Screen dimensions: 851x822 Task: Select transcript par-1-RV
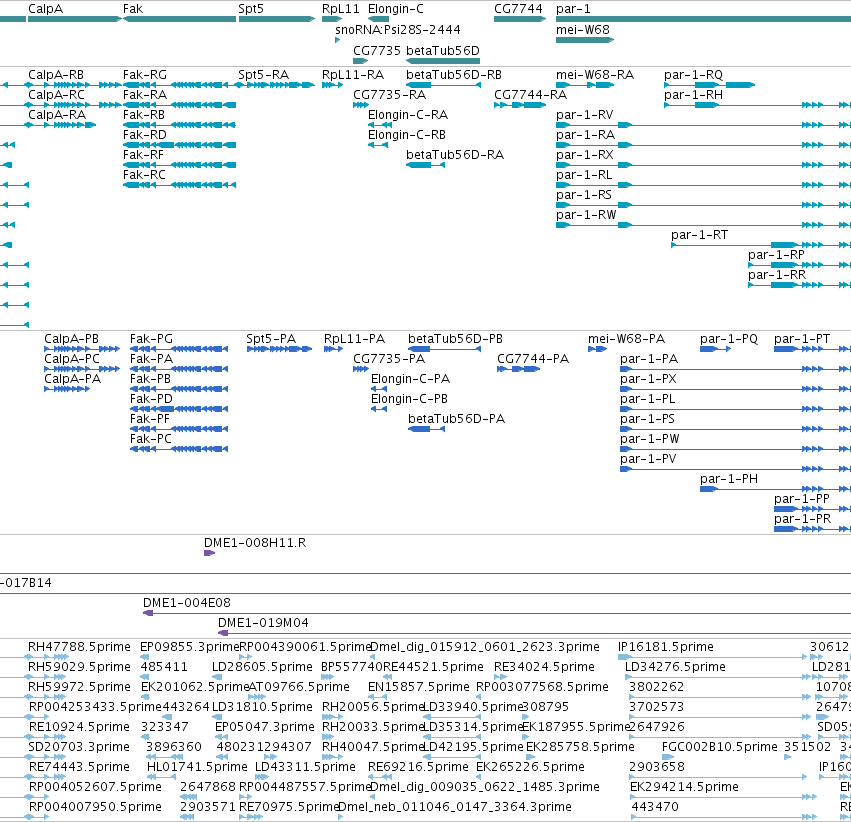[x=703, y=125]
